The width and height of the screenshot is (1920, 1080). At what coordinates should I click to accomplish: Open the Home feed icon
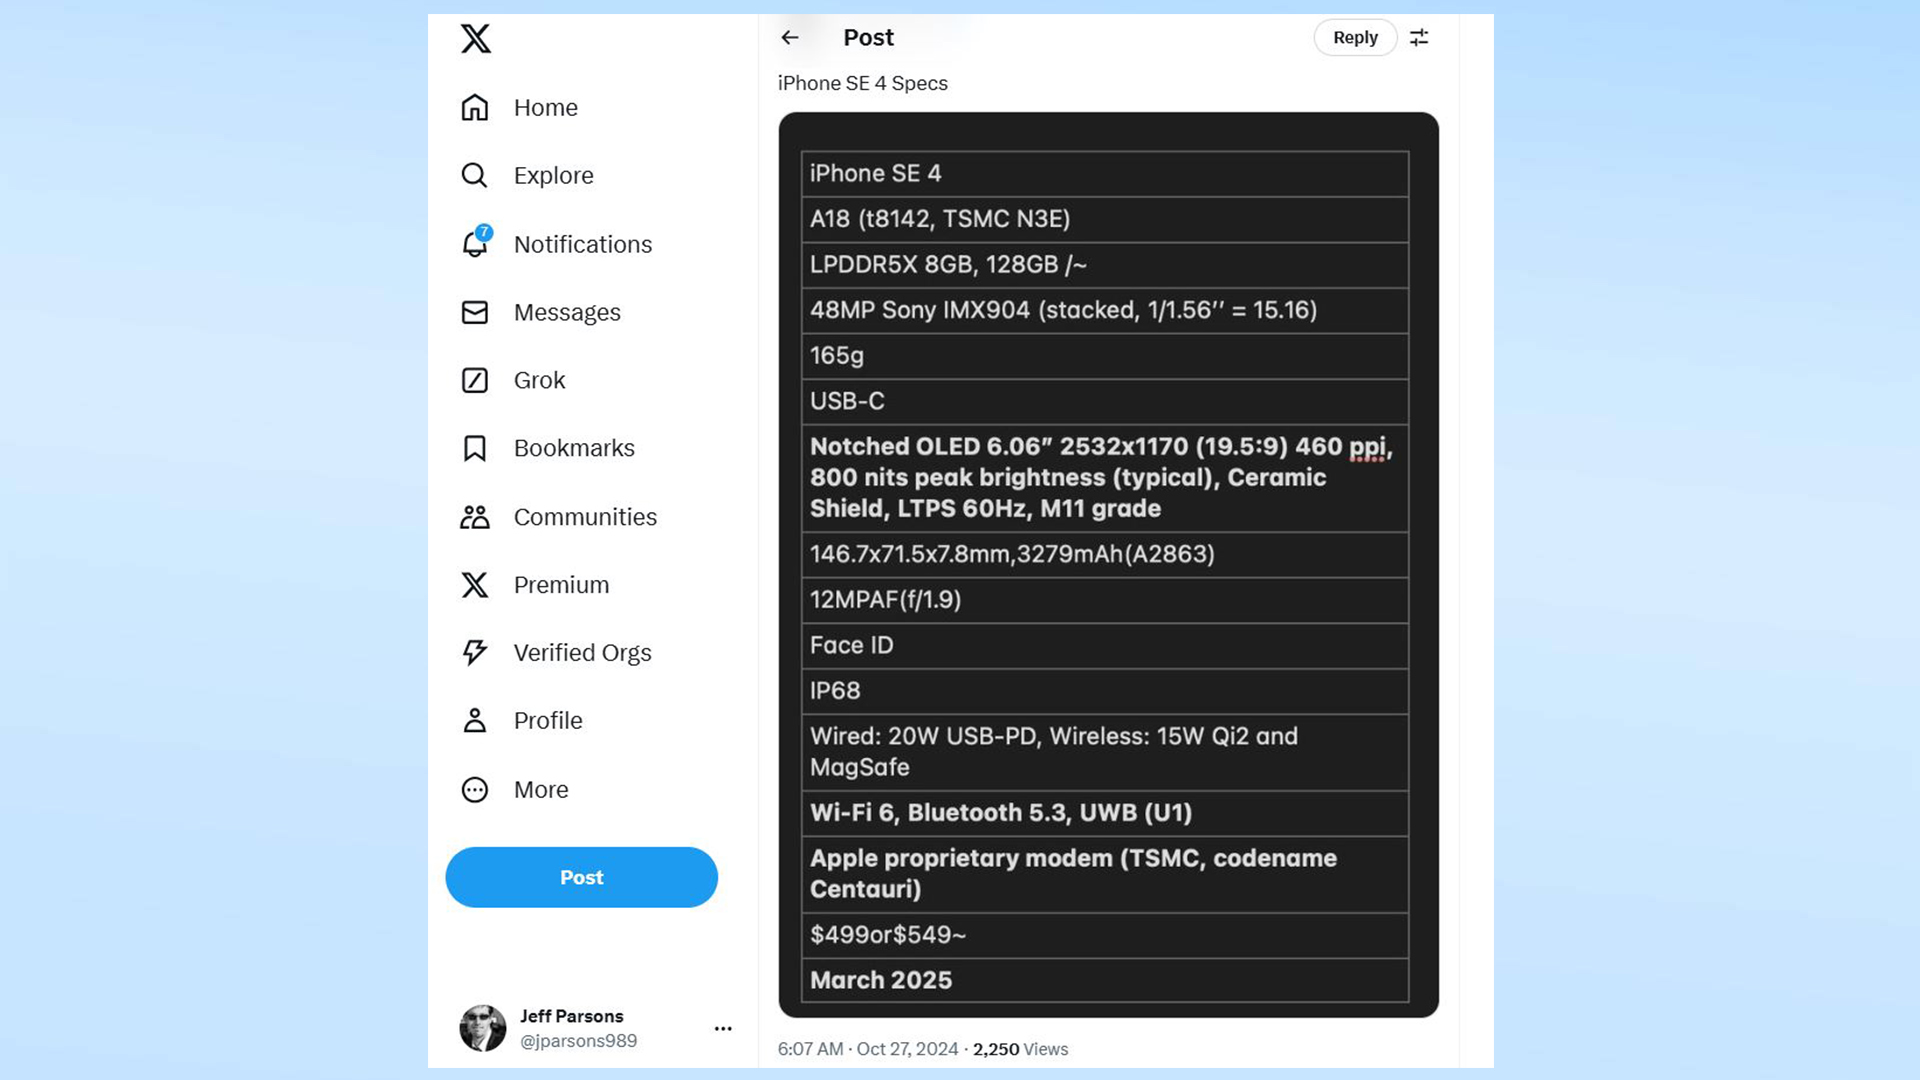pos(475,107)
